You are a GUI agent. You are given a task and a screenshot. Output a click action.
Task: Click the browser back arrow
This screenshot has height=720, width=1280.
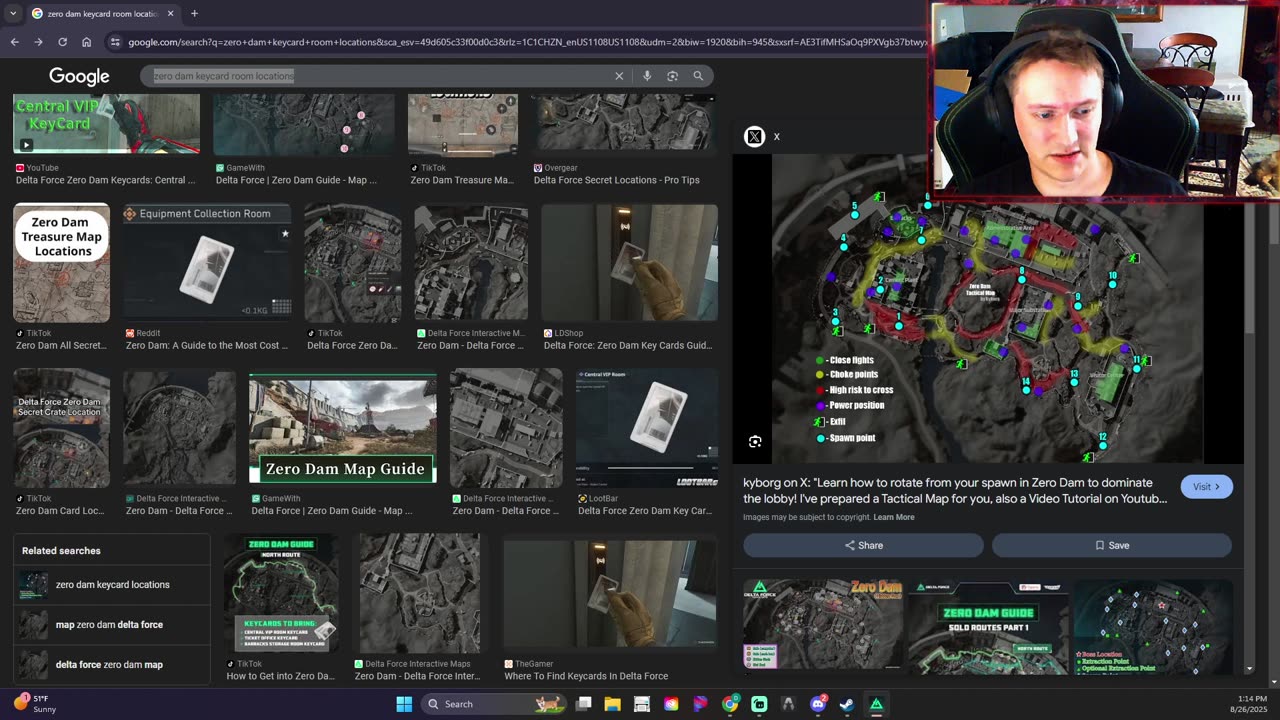(14, 42)
